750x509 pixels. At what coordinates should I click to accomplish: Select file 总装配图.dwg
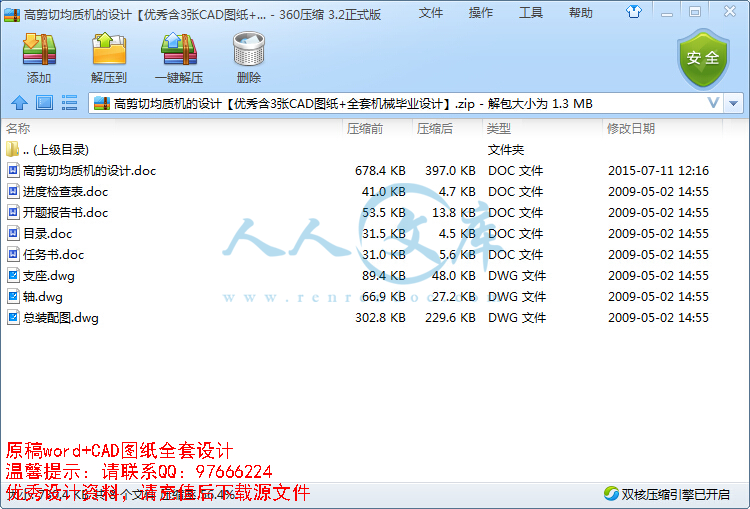click(x=375, y=318)
